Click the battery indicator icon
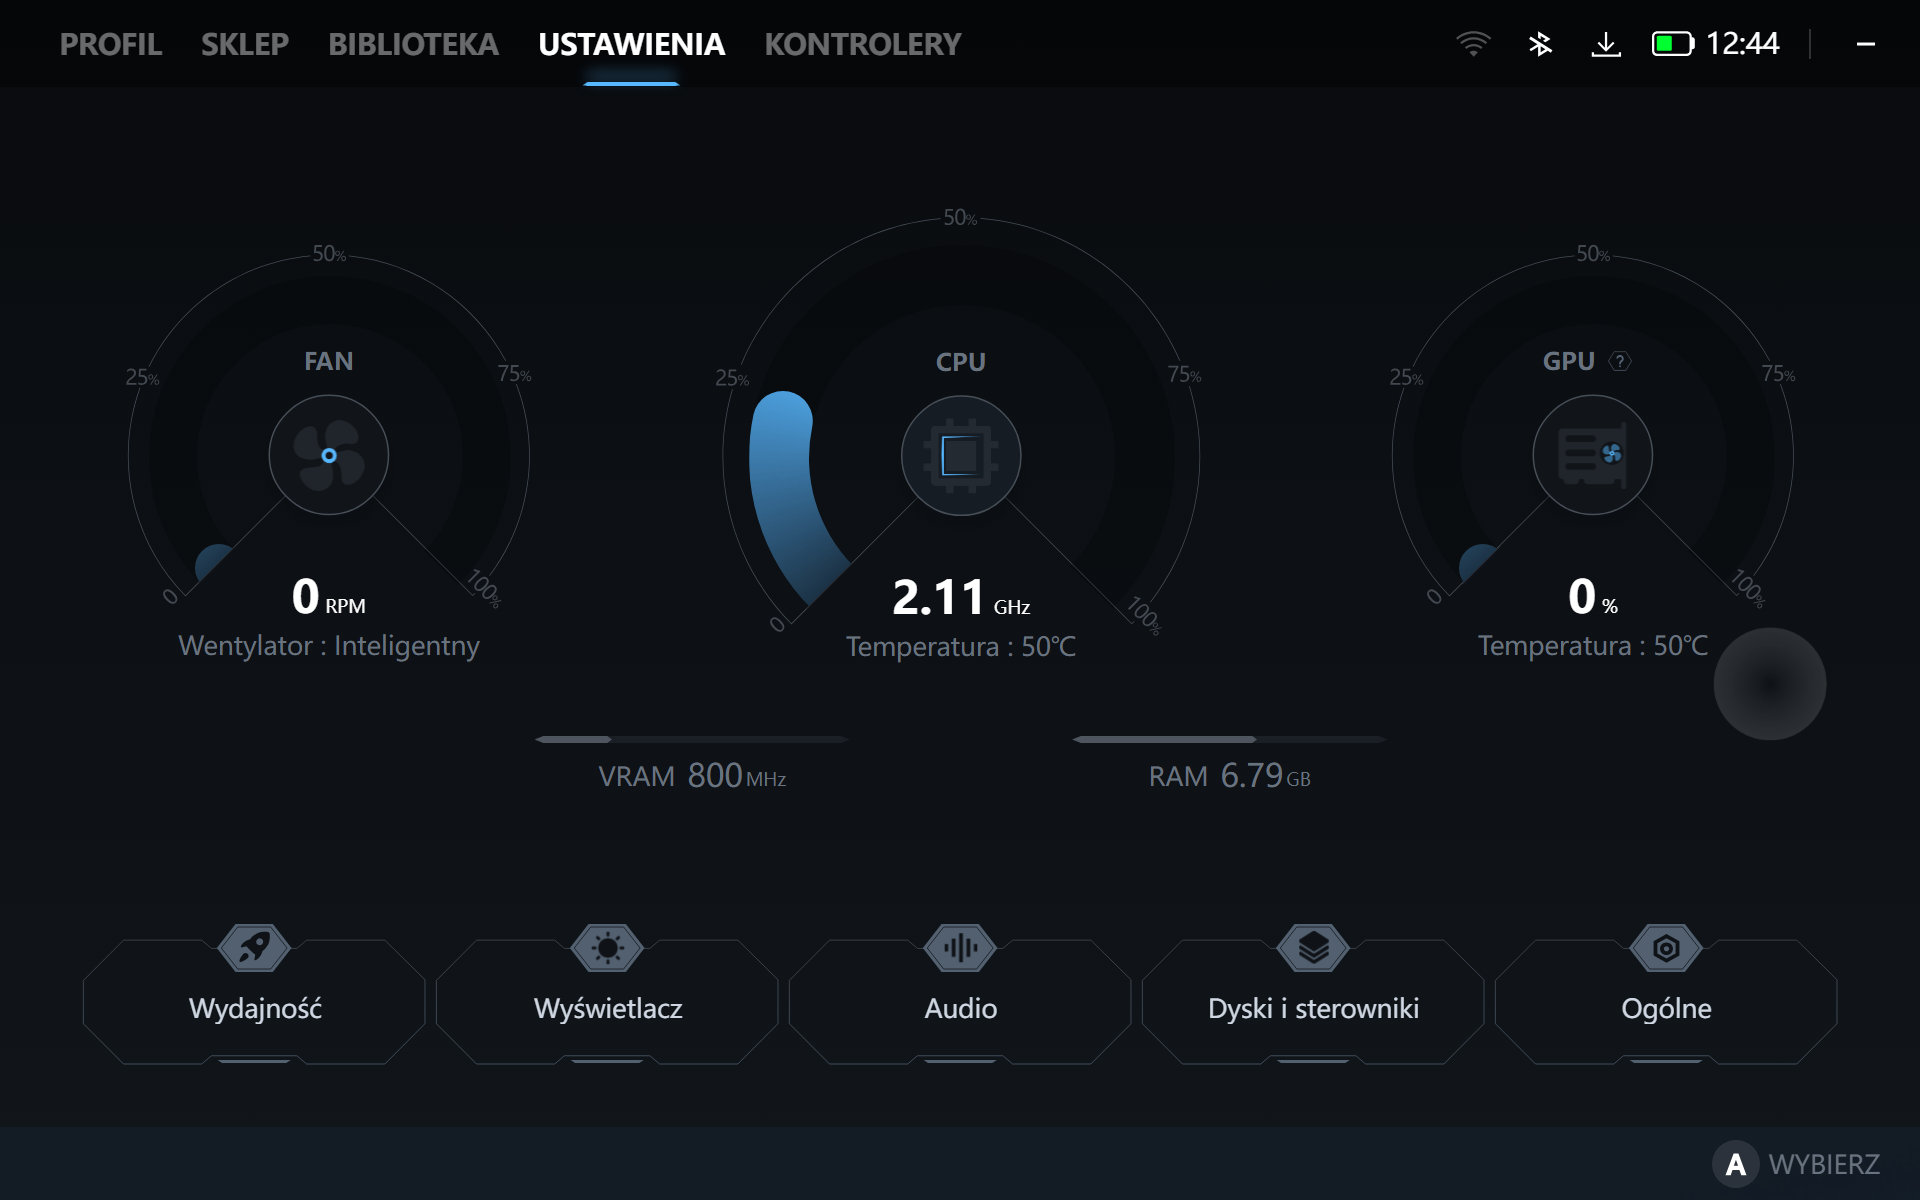The width and height of the screenshot is (1920, 1200). point(1672,44)
